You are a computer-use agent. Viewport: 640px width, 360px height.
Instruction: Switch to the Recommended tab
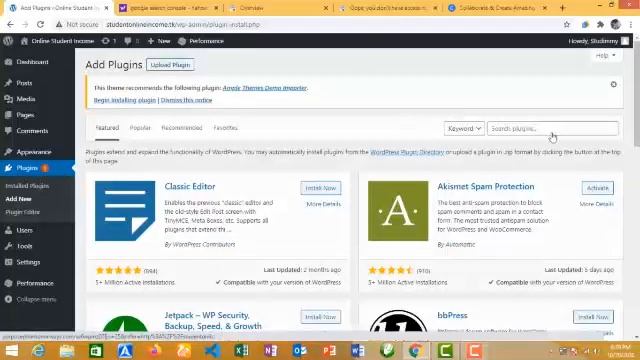pos(182,128)
